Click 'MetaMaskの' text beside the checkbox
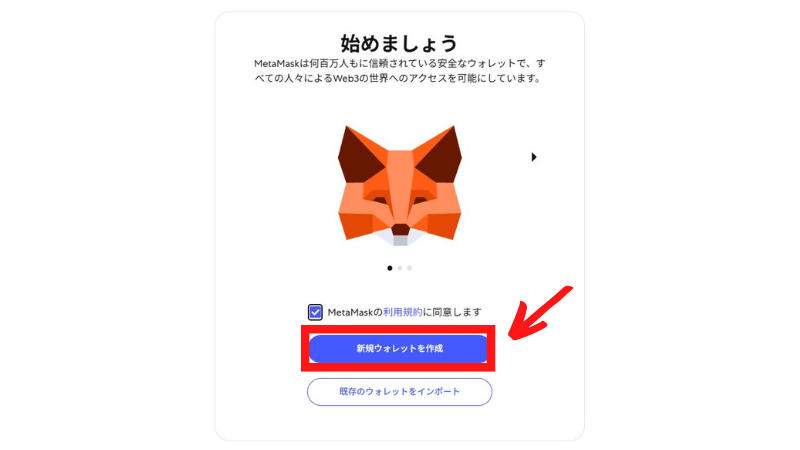Image resolution: width=800 pixels, height=450 pixels. pos(355,312)
